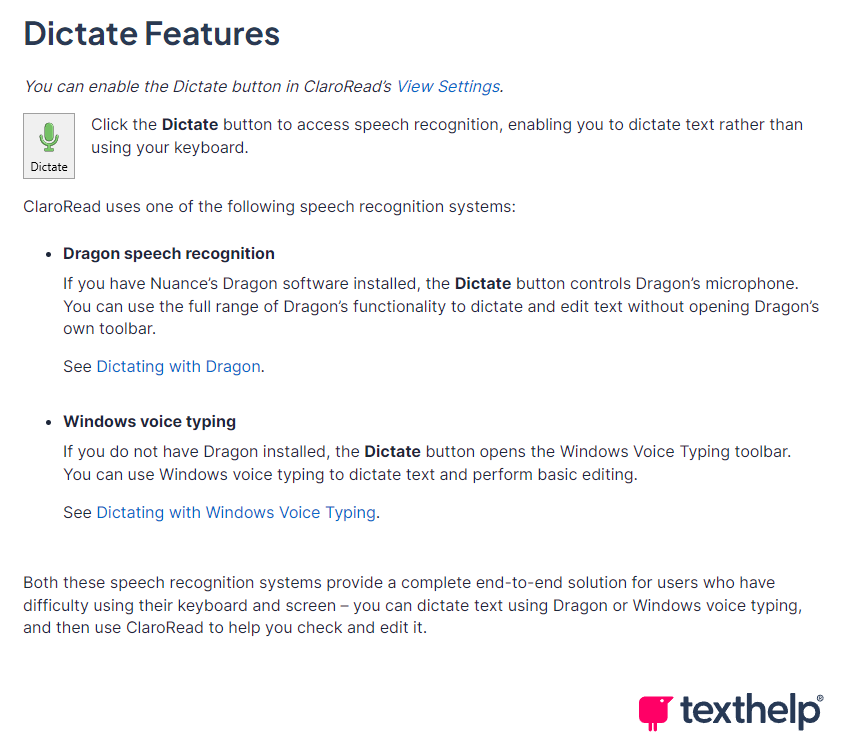
Task: Click the texthelp wordmark text
Action: (749, 711)
